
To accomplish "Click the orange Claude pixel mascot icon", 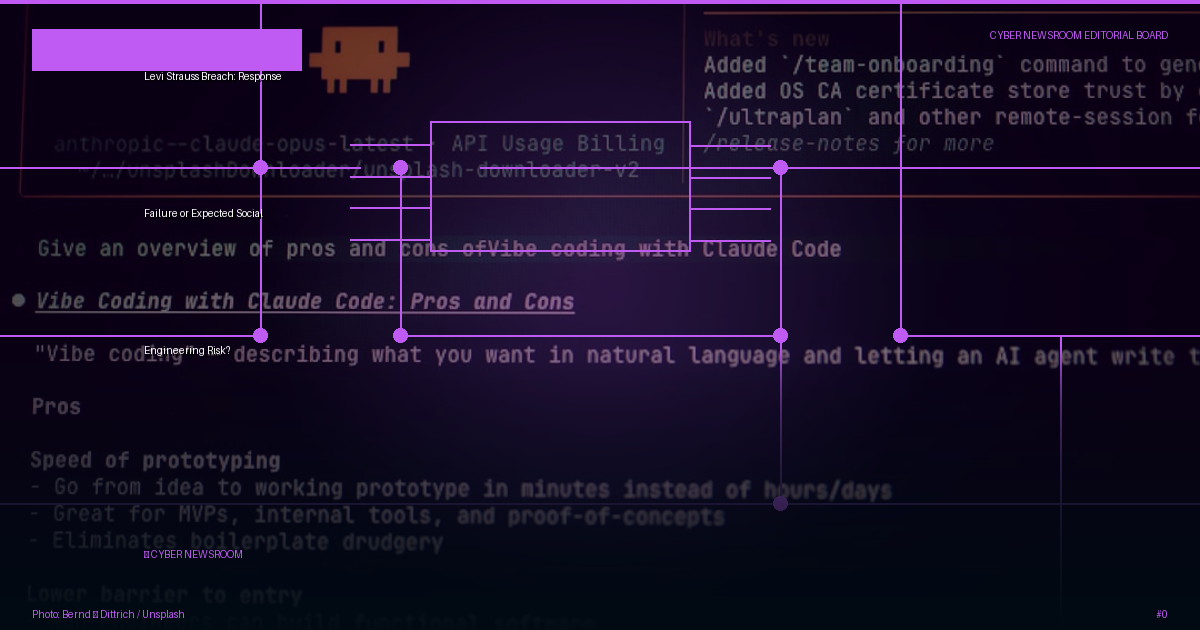I will pos(360,60).
